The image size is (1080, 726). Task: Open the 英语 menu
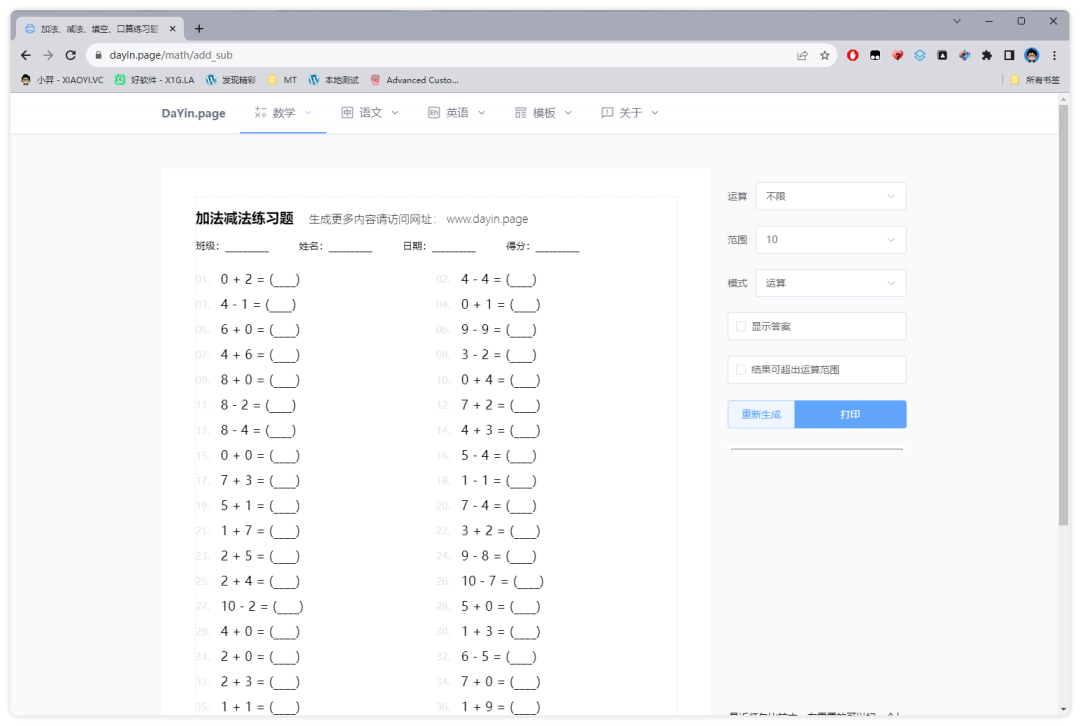tap(457, 112)
